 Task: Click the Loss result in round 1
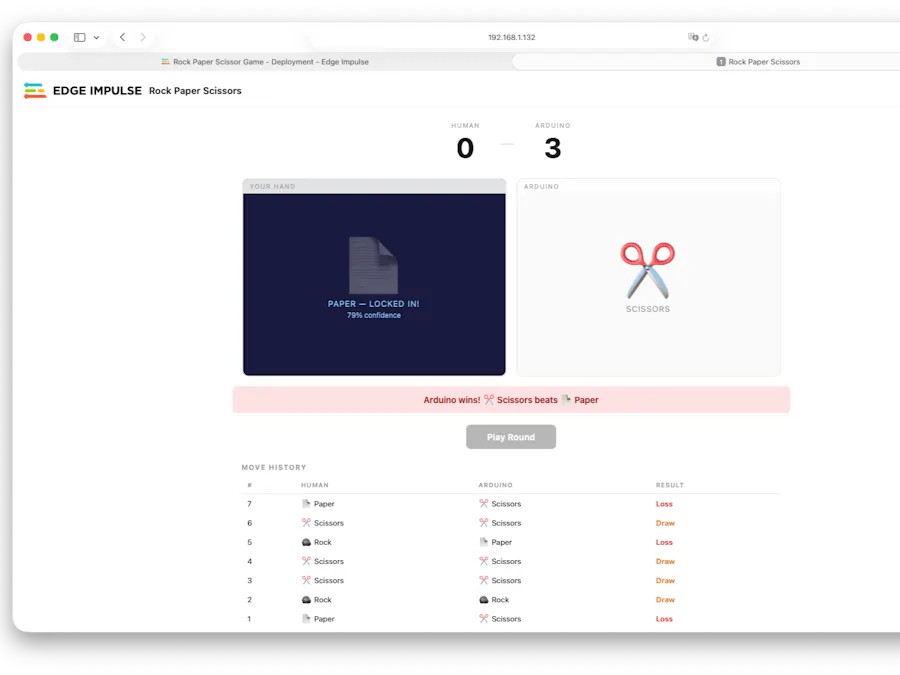[x=664, y=619]
